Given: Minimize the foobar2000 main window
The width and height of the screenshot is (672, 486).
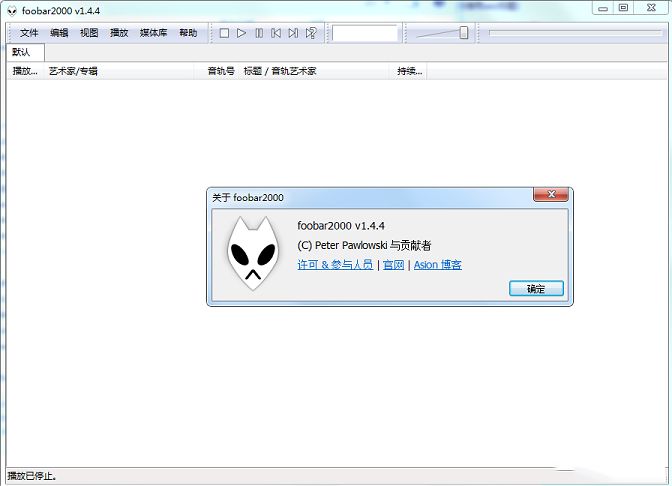Looking at the screenshot, I should point(603,8).
